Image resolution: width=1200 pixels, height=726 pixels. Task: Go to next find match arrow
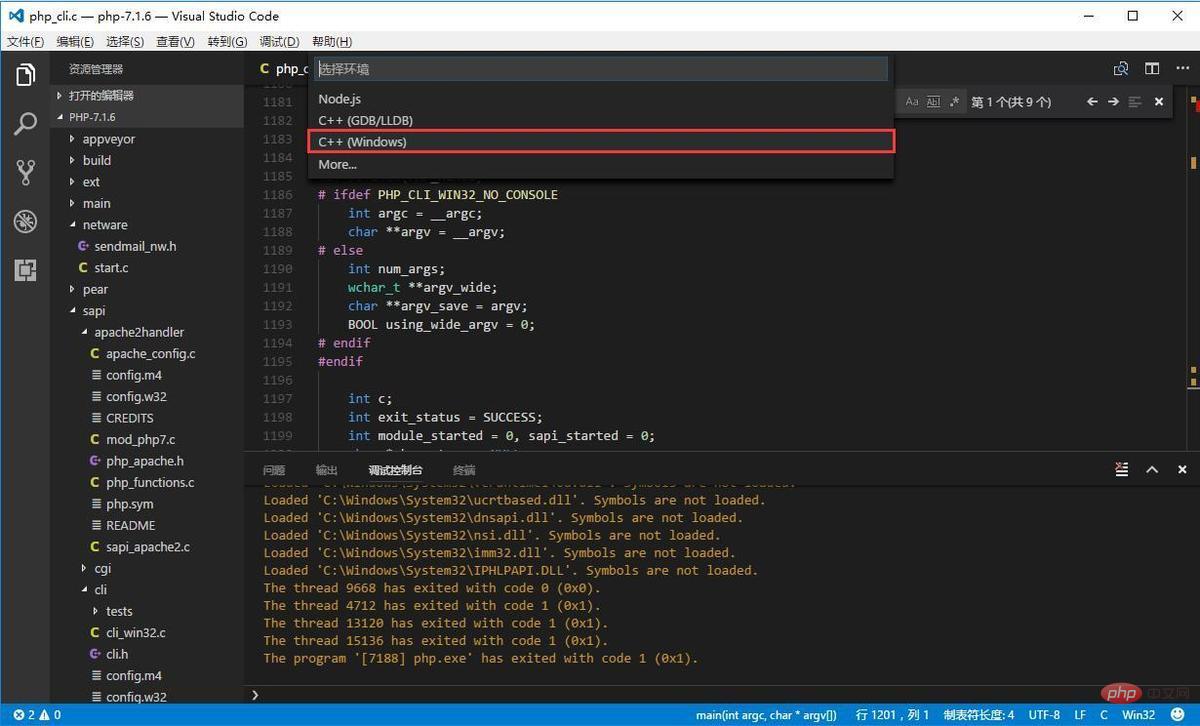pyautogui.click(x=1113, y=101)
